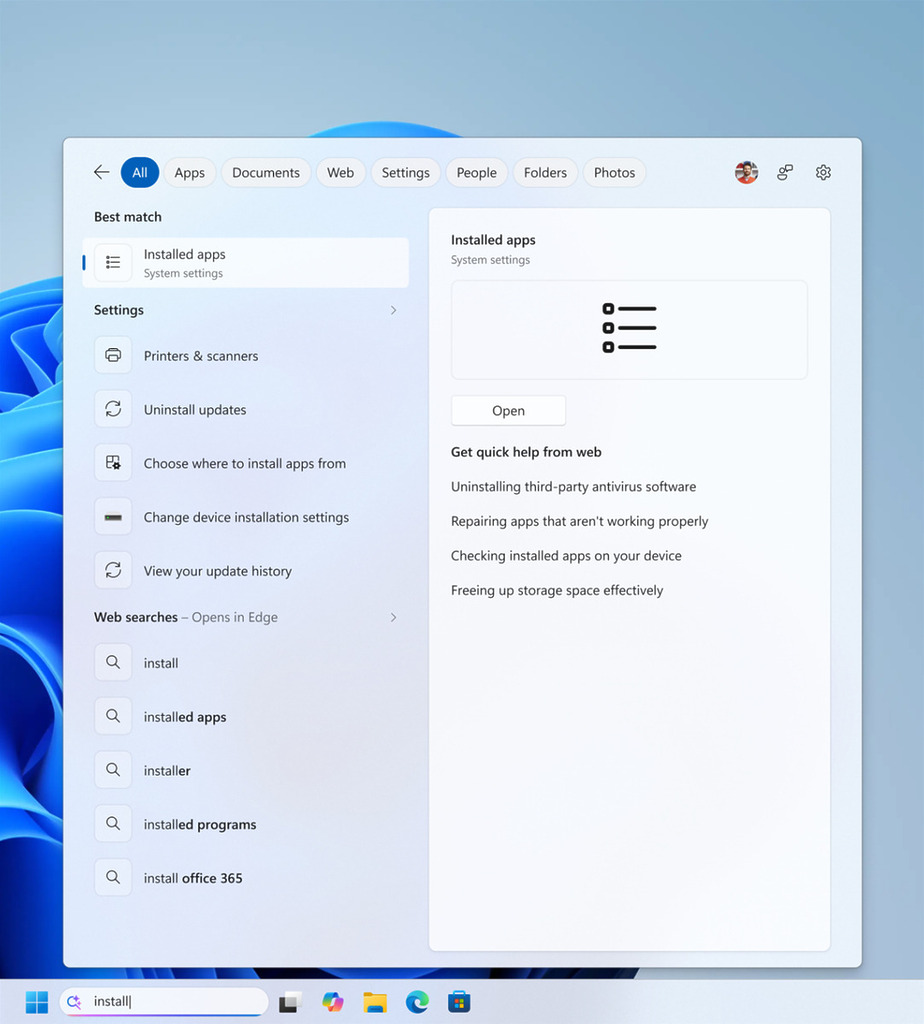
Task: Switch to the Apps filter tab
Action: [x=189, y=172]
